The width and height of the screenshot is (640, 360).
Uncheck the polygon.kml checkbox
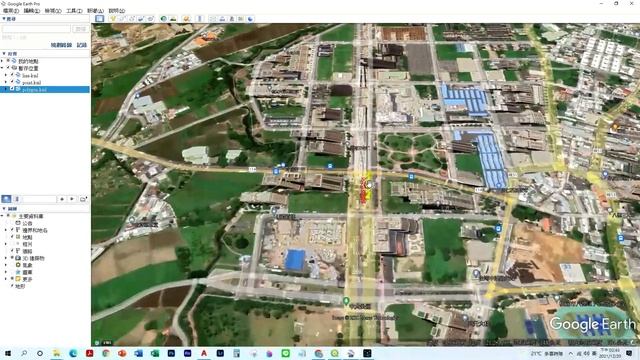tap(12, 89)
